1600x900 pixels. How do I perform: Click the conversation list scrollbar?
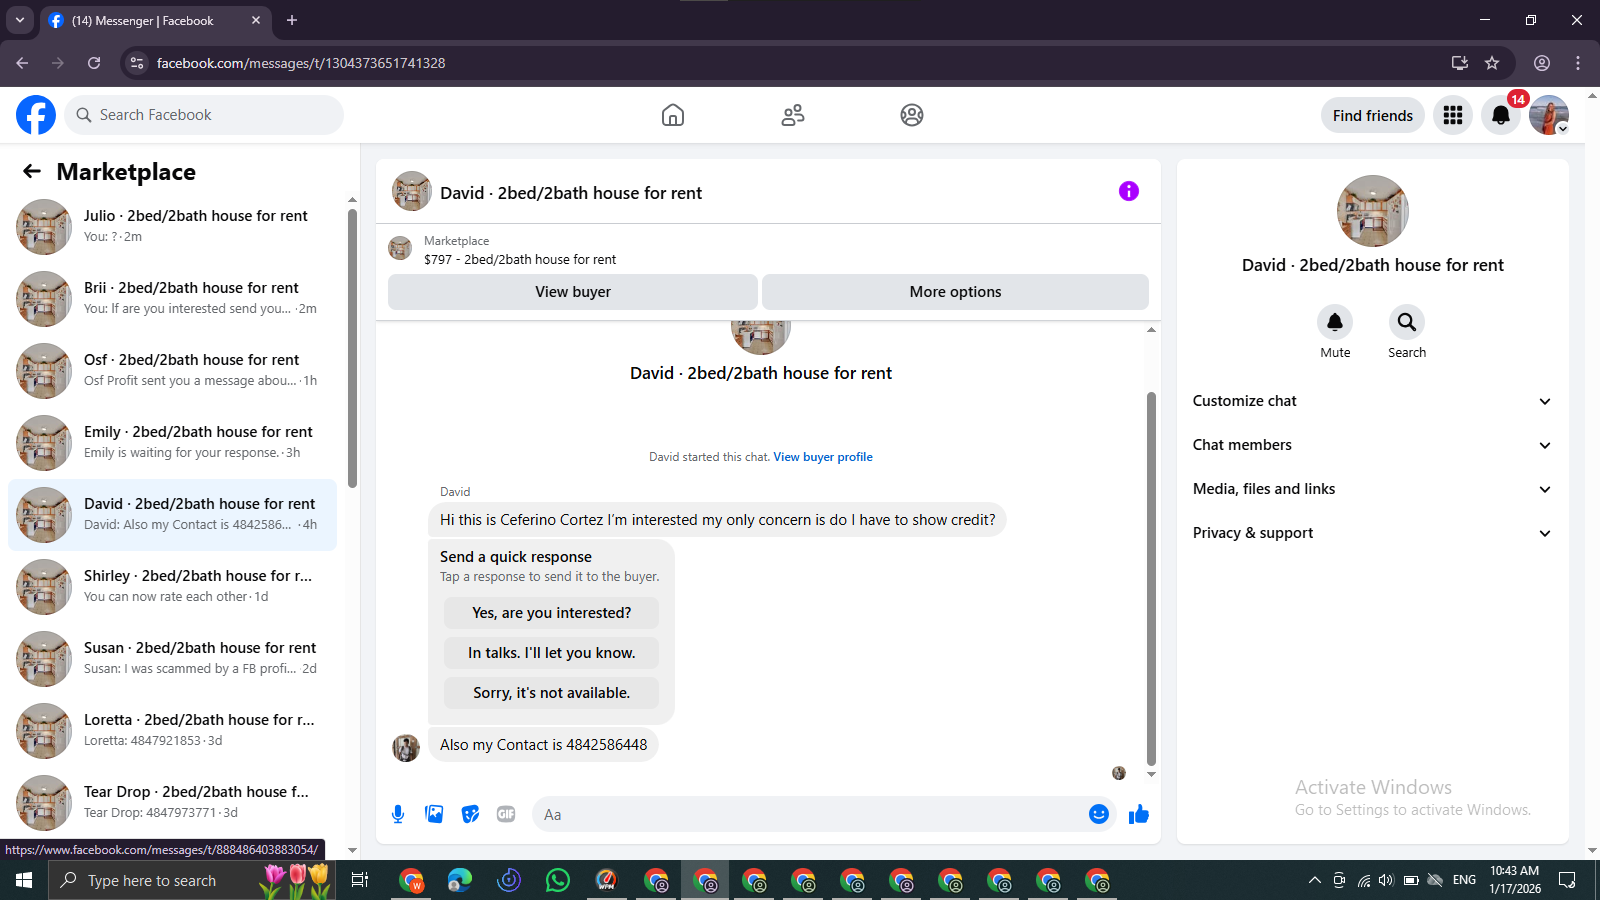(352, 347)
